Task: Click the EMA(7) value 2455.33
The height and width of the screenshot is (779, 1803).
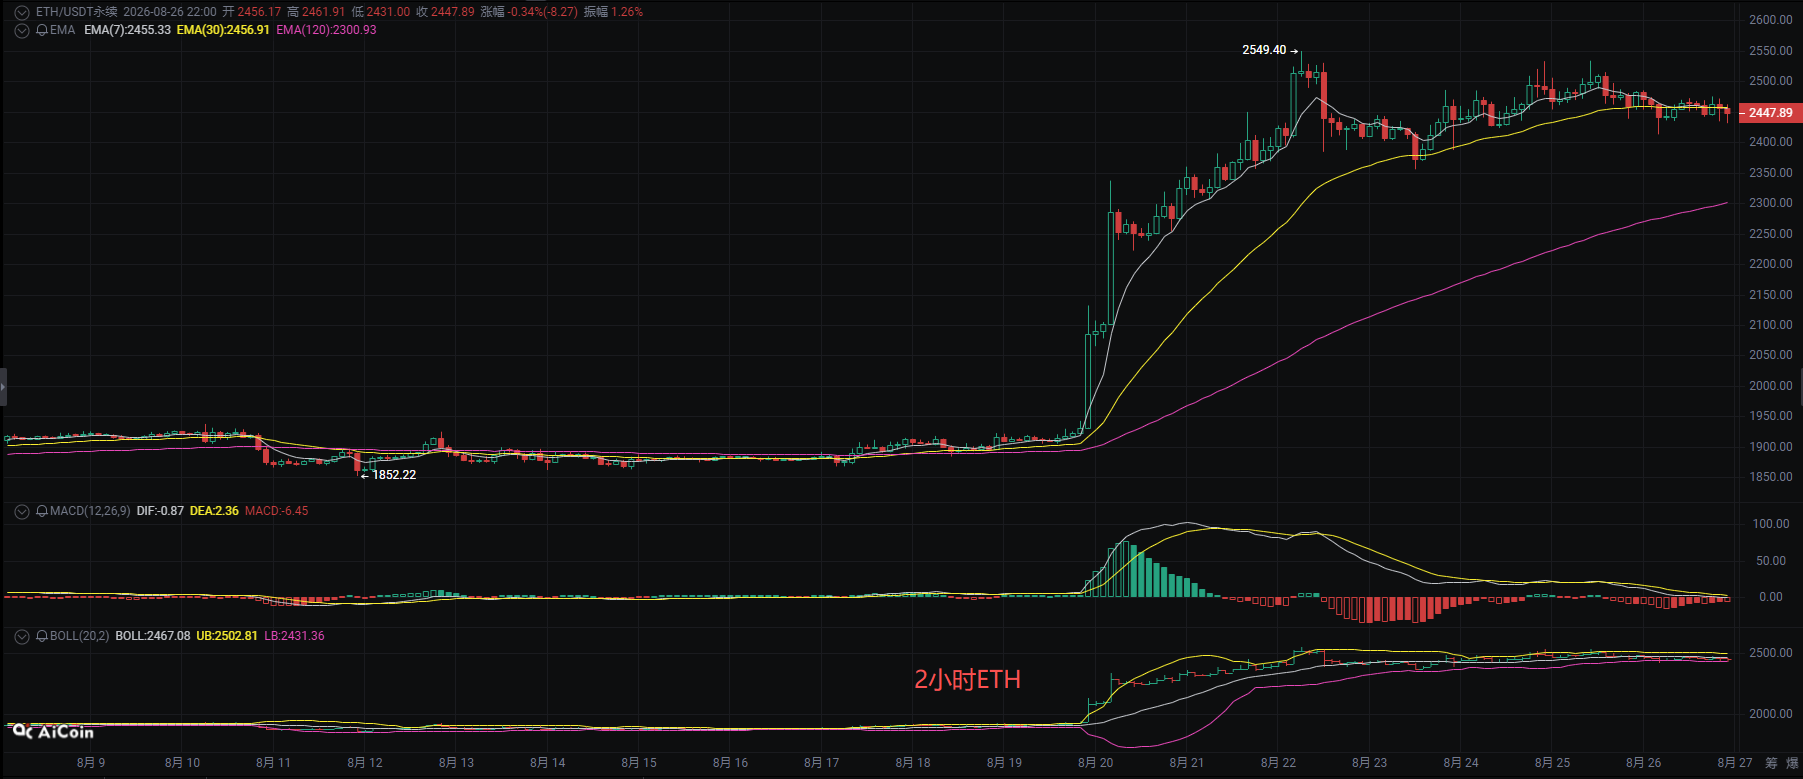Action: click(x=127, y=30)
